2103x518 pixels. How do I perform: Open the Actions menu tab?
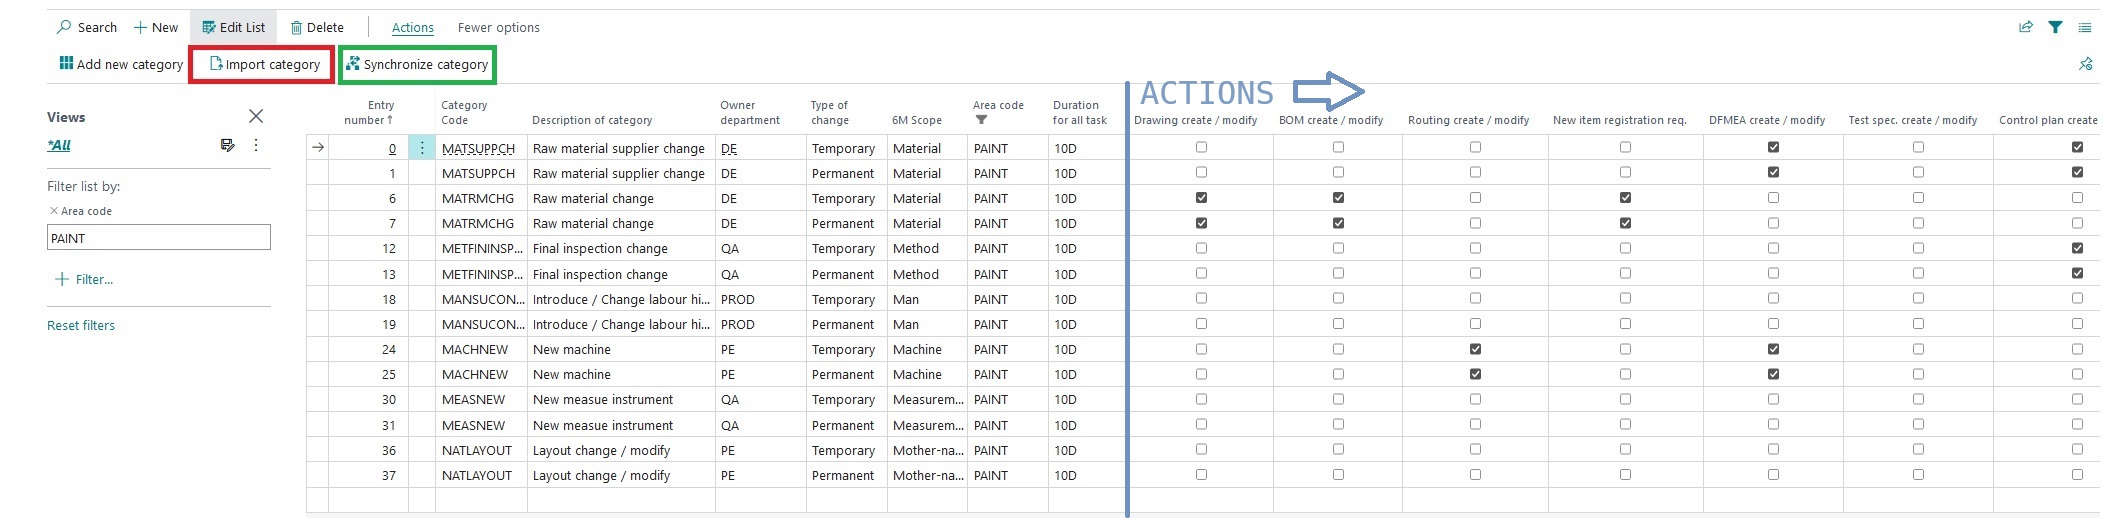[x=413, y=27]
